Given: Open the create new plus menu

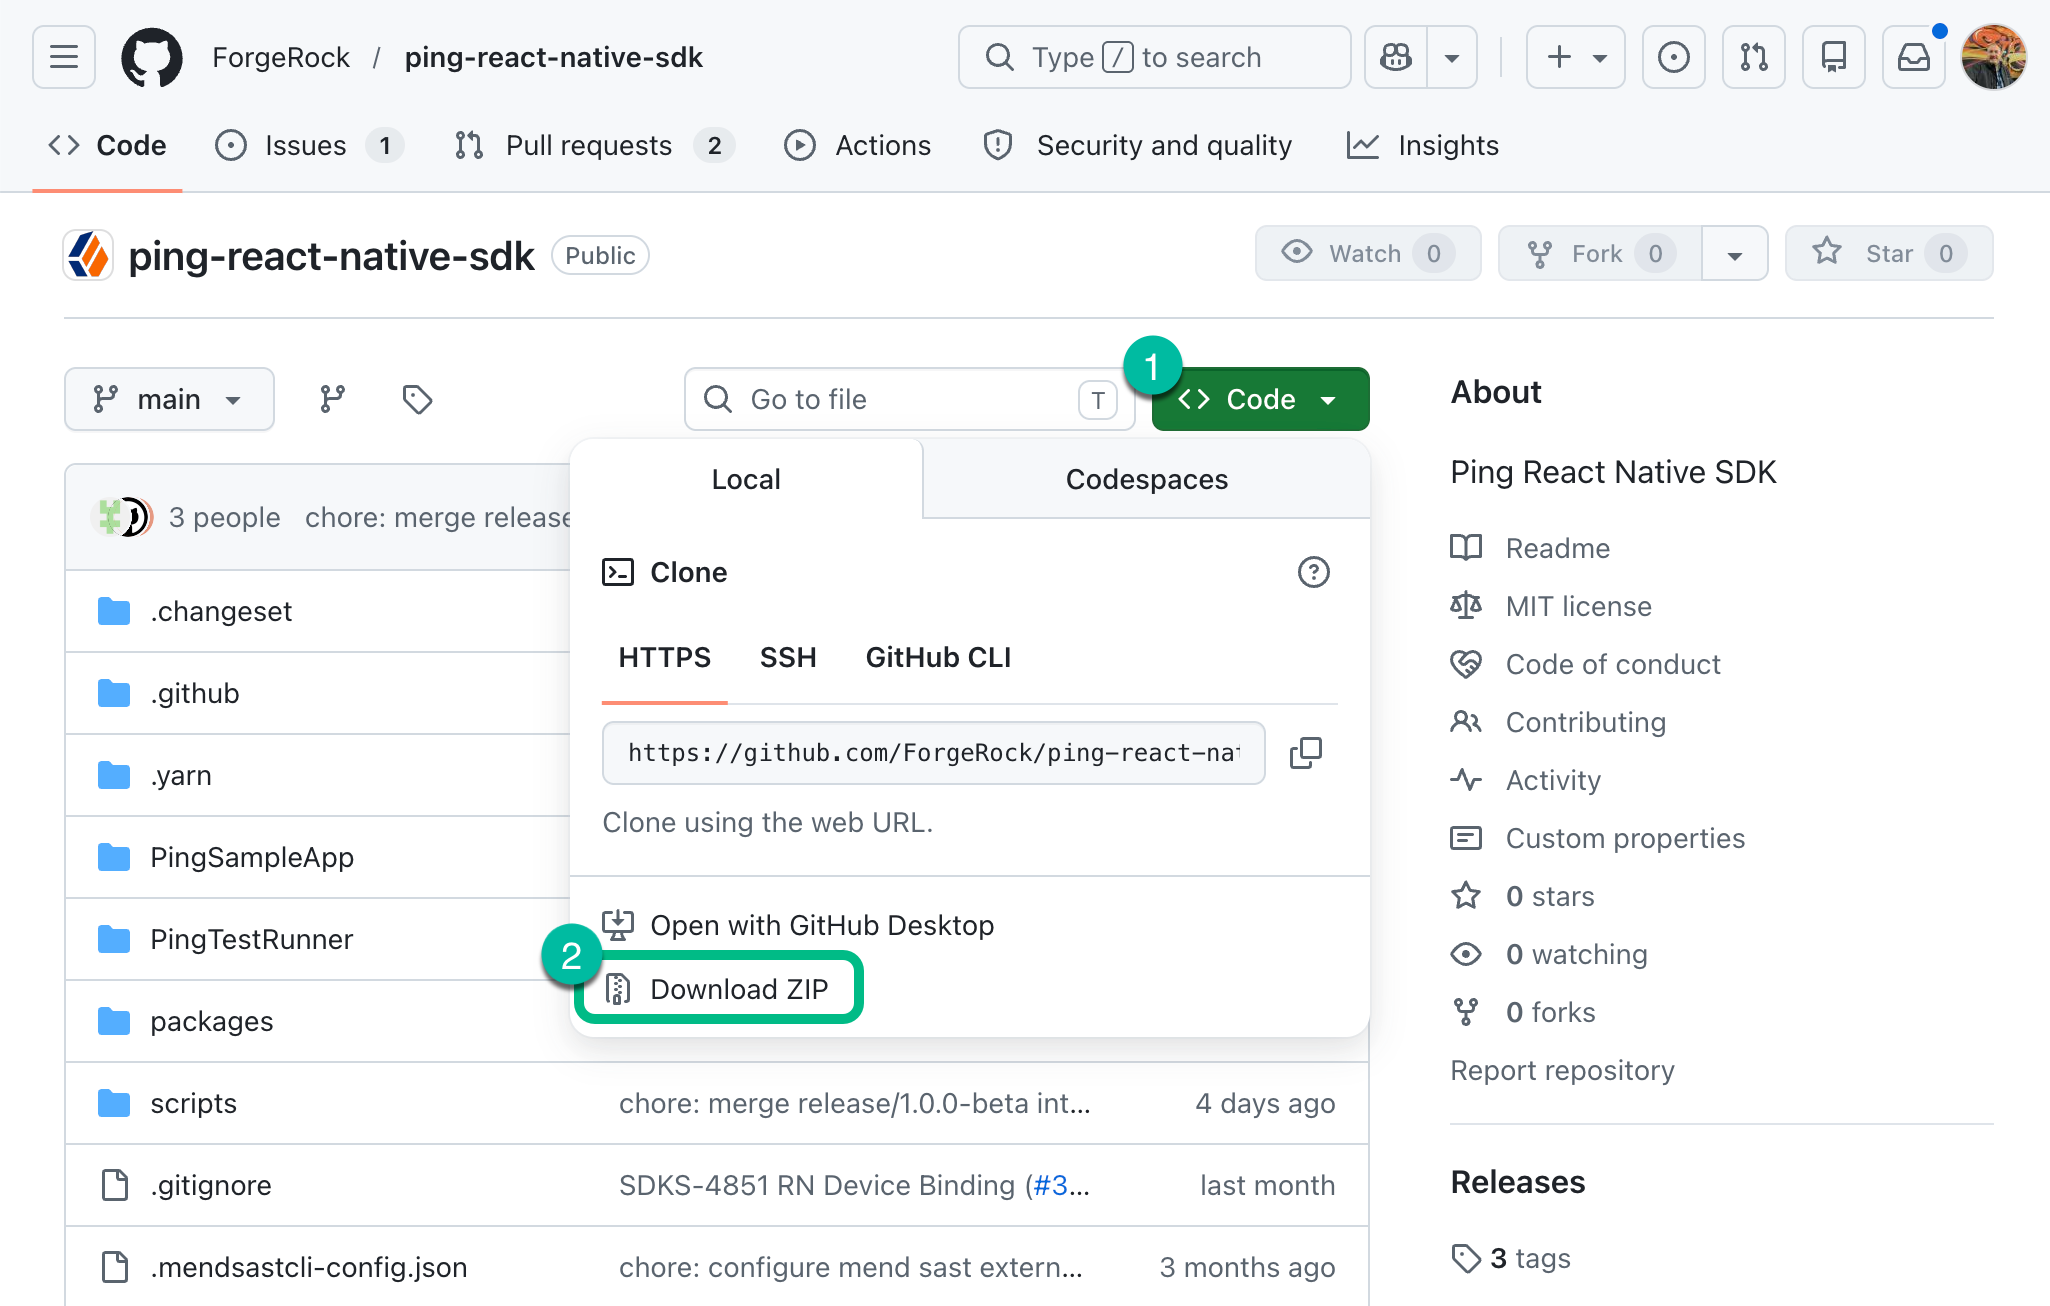Looking at the screenshot, I should pyautogui.click(x=1575, y=57).
